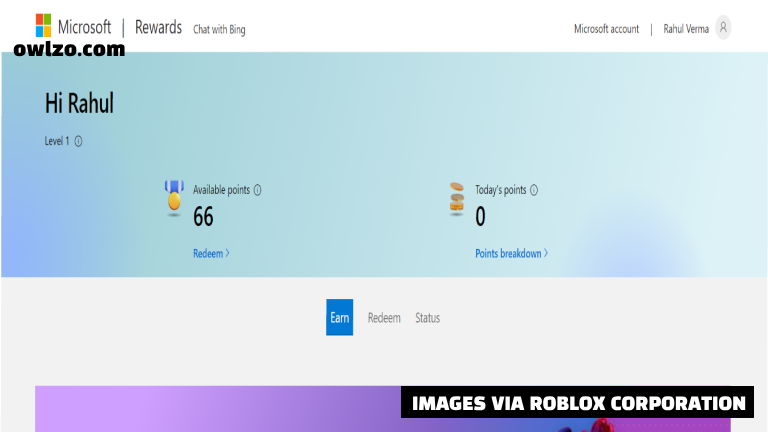Viewport: 768px width, 432px height.
Task: Click the Today's points coins icon
Action: pos(456,199)
